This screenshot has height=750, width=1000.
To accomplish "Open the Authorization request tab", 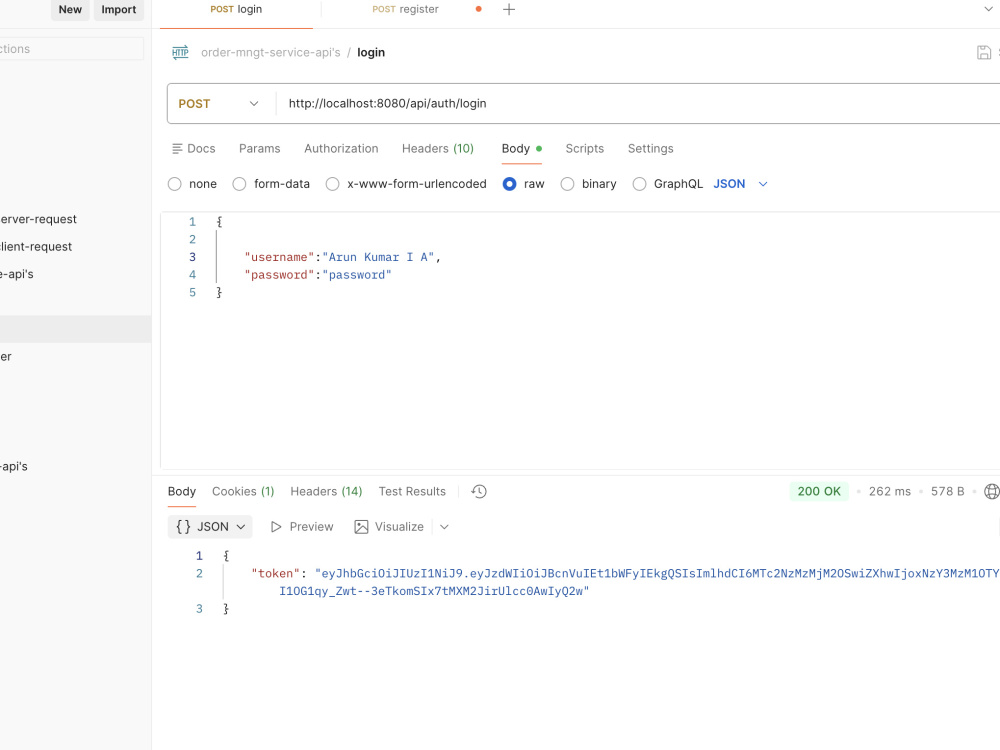I will 341,149.
